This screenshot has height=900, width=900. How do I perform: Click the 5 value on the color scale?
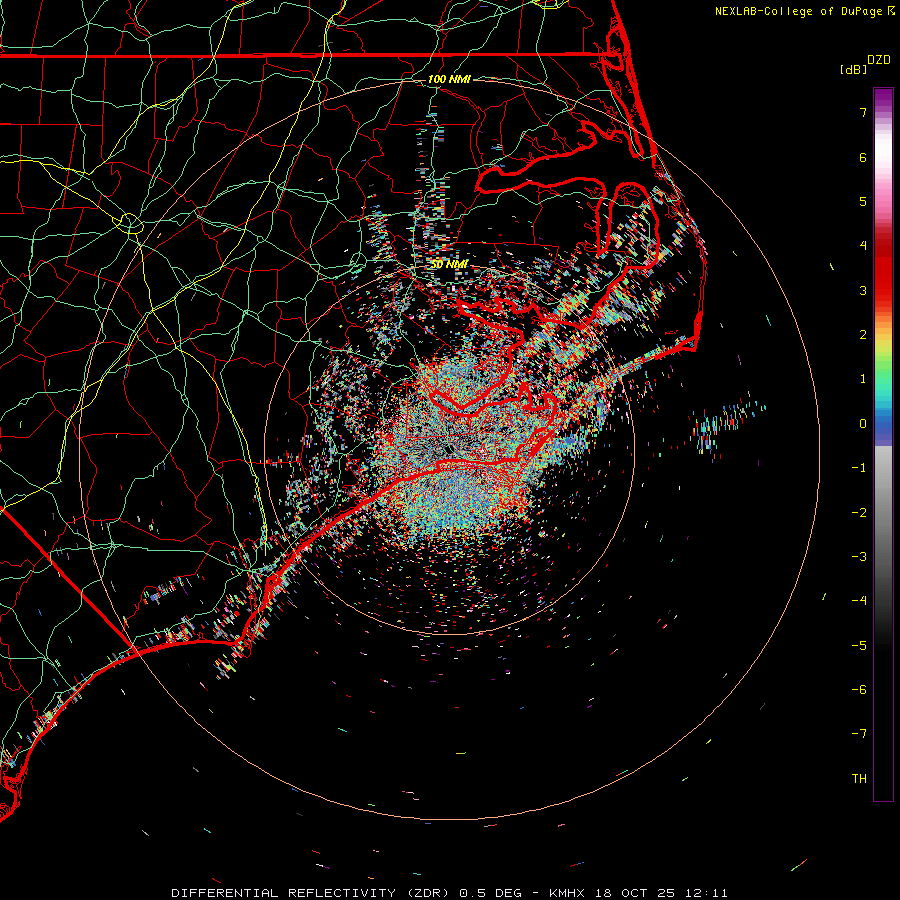tap(863, 201)
